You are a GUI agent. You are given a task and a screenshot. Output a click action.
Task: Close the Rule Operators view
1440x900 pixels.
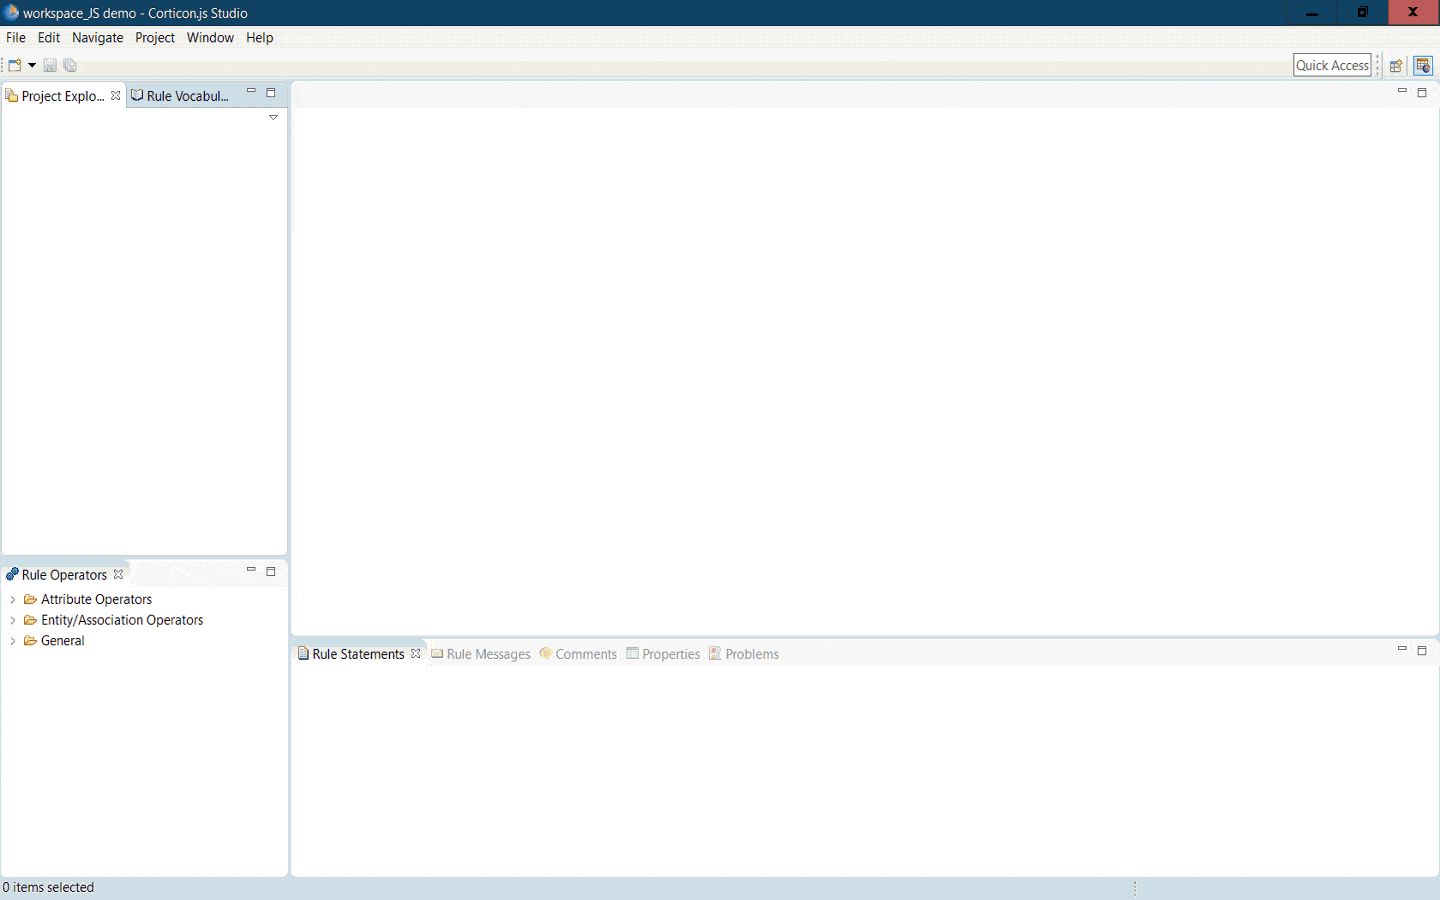click(x=119, y=575)
